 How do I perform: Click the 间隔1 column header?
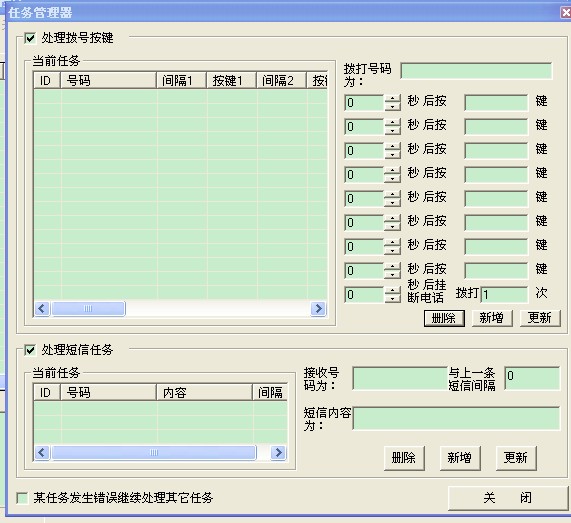pyautogui.click(x=181, y=80)
